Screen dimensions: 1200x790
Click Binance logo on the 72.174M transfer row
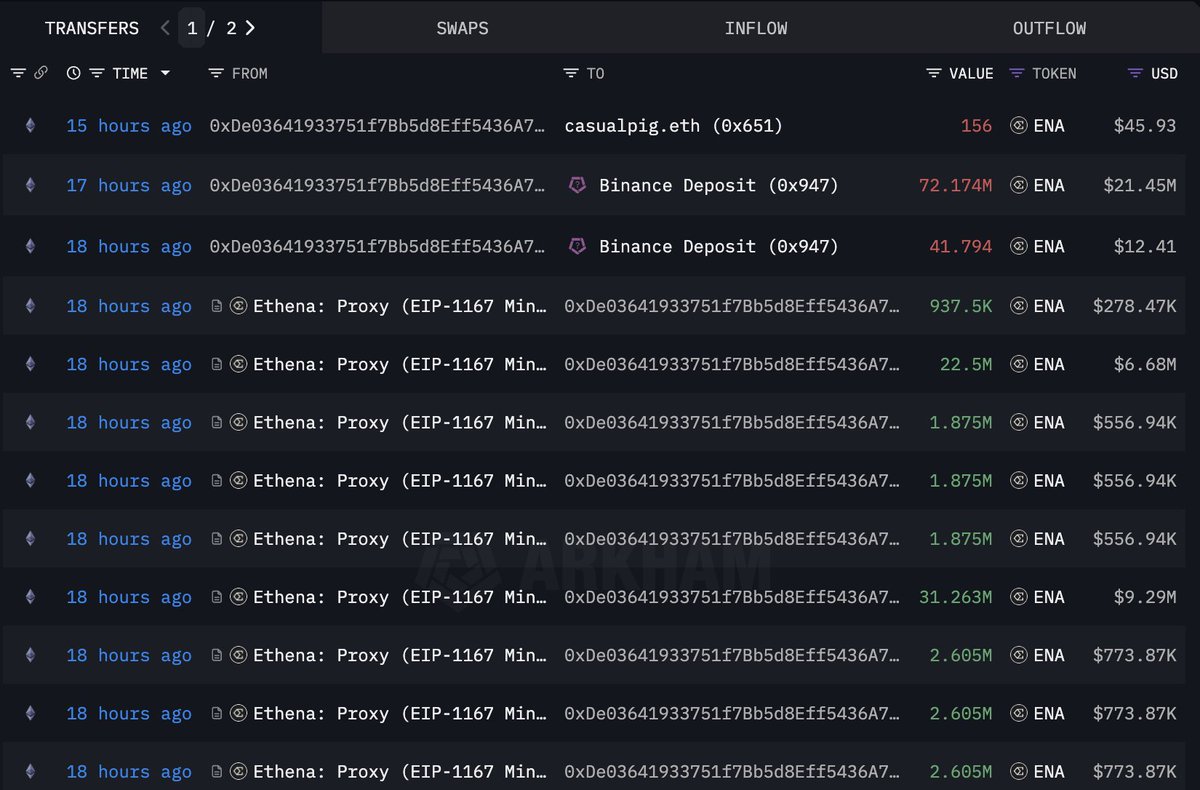coord(577,185)
